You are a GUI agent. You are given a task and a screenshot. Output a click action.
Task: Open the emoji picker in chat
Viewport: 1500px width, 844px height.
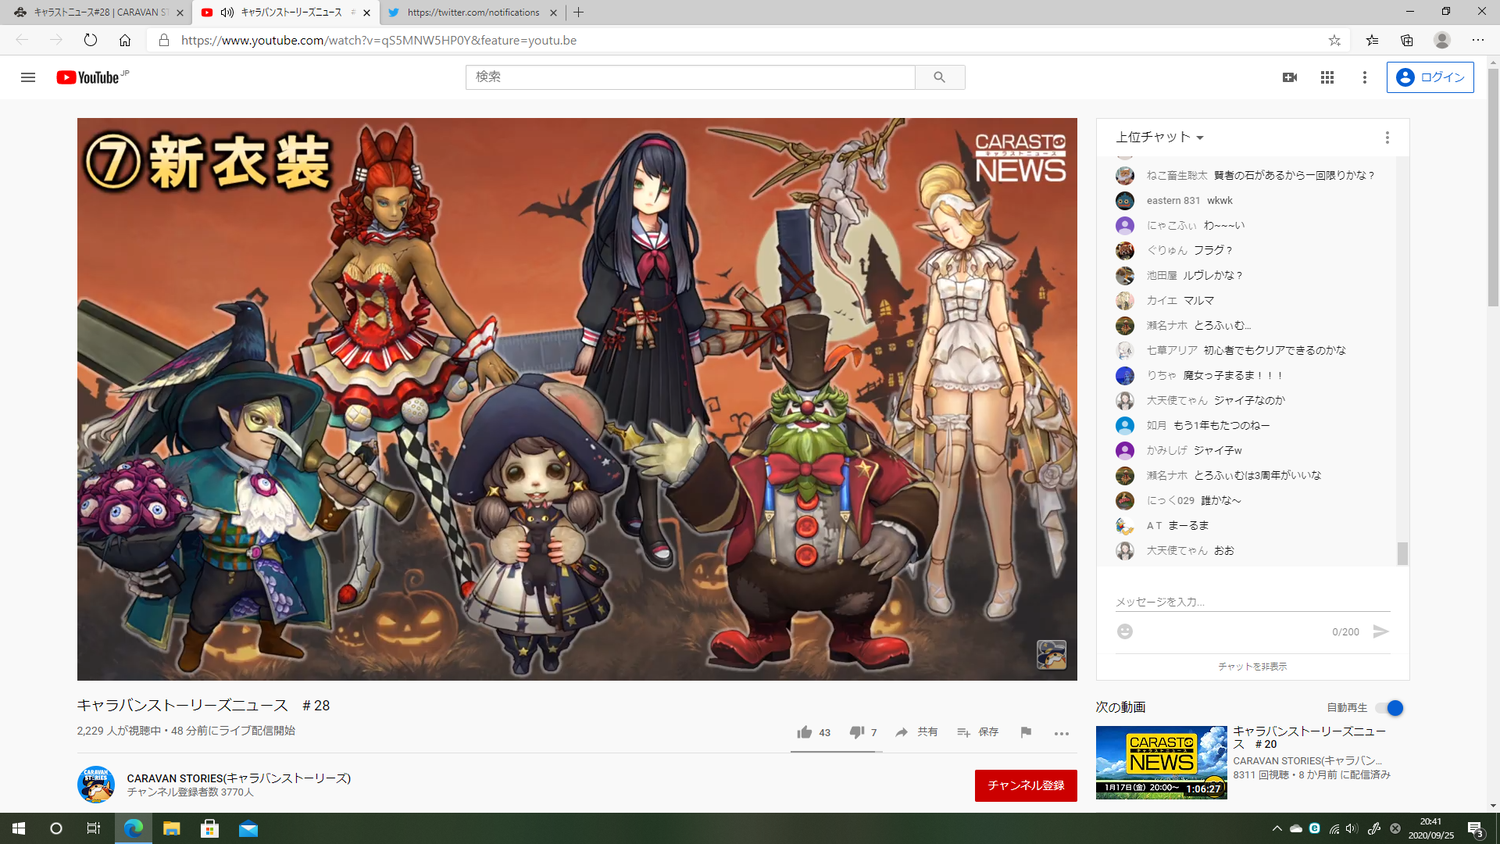[x=1125, y=631]
